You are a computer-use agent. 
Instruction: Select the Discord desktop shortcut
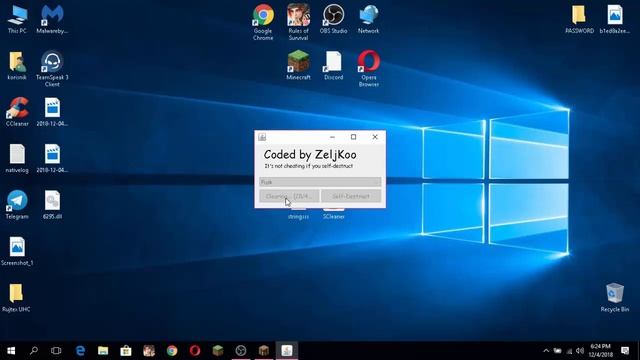tap(333, 65)
